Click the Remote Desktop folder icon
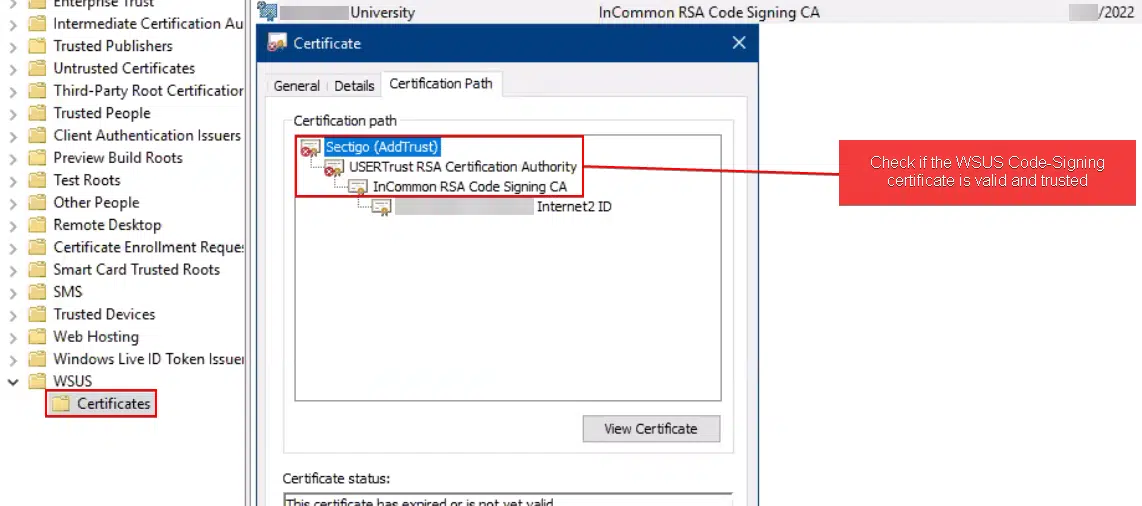 click(x=37, y=225)
